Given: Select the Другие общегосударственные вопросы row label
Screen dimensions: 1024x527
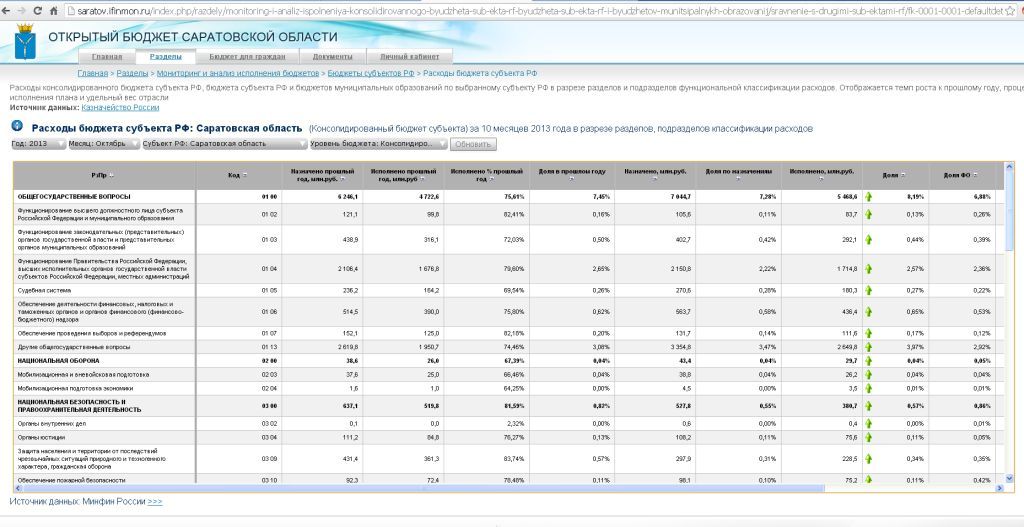Looking at the screenshot, I should (x=74, y=347).
